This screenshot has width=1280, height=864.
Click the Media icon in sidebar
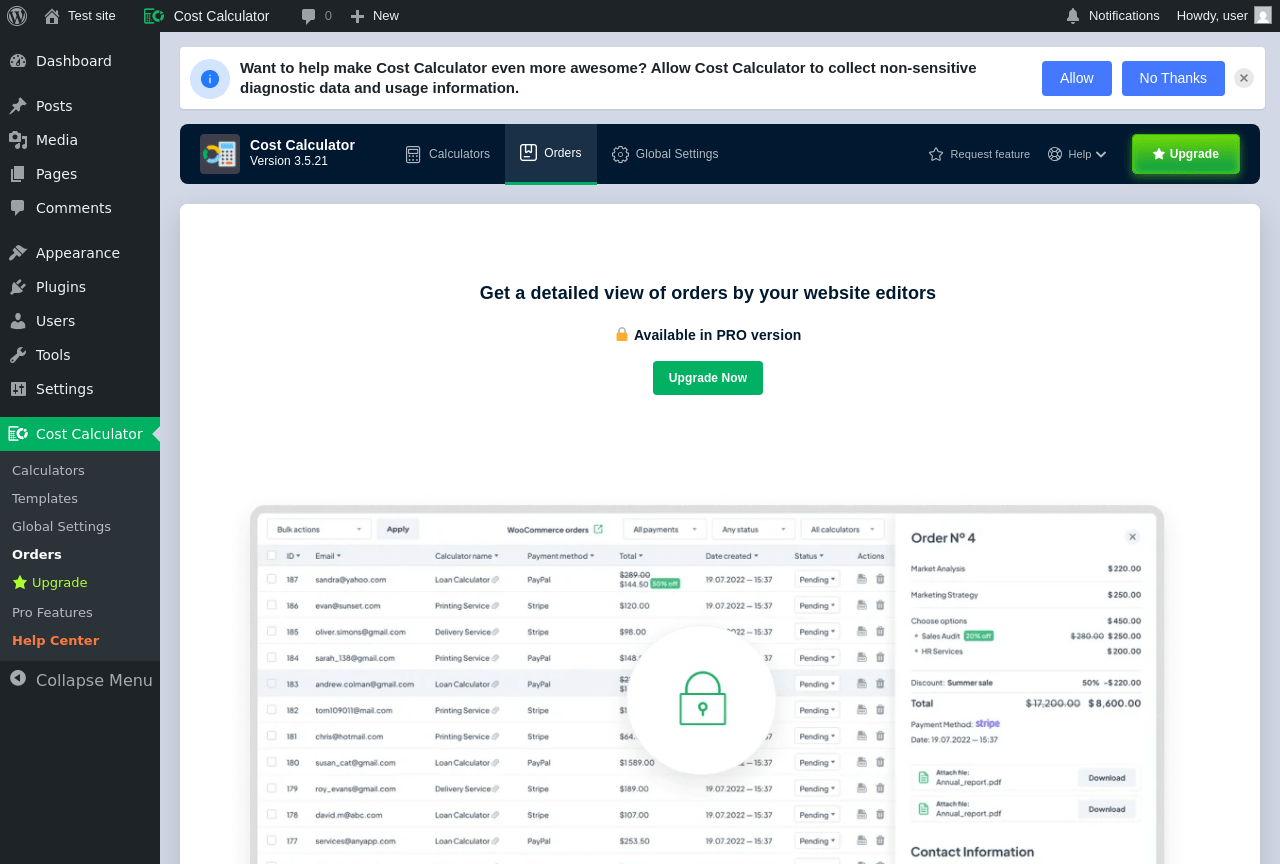[18, 140]
